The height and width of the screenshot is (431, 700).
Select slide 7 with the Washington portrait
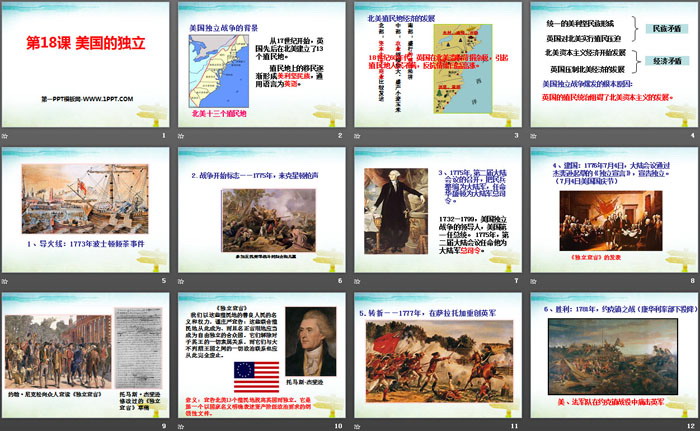(x=438, y=210)
